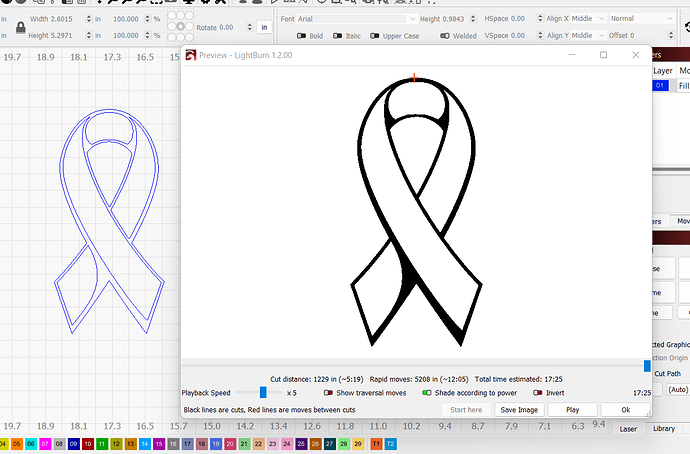Pick the cyan 06 palette color

point(31,444)
